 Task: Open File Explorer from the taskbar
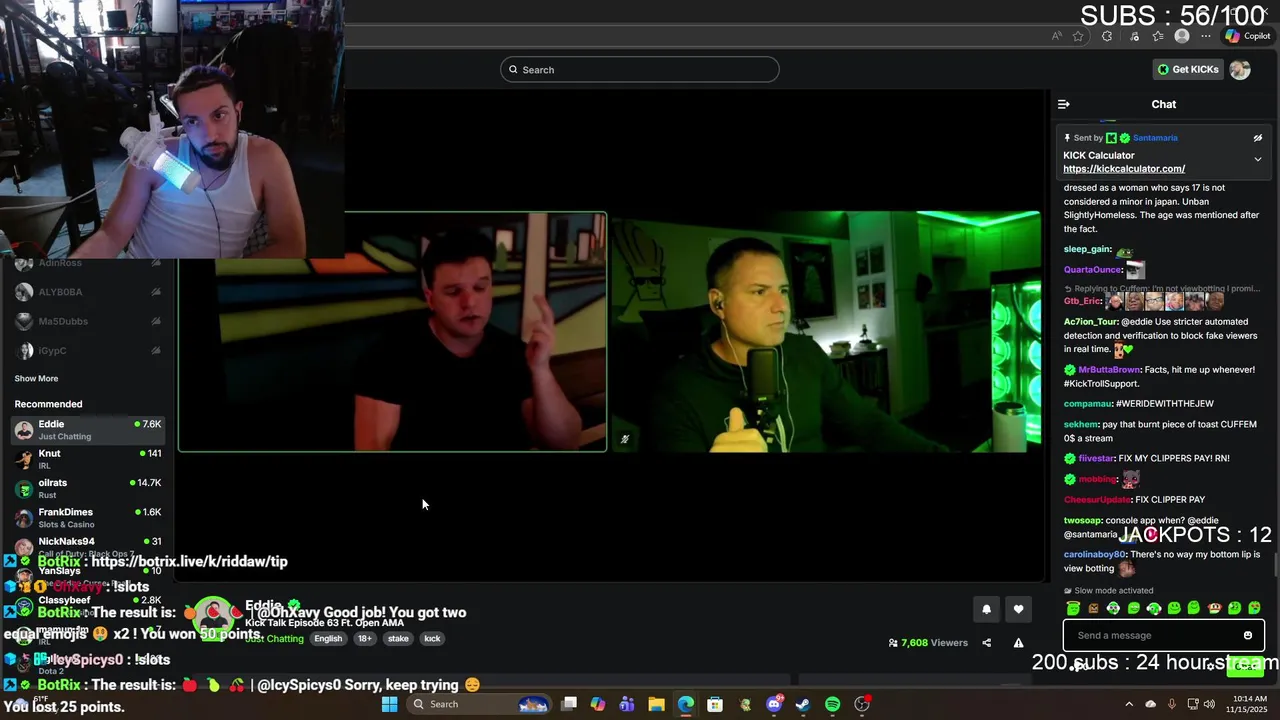(656, 704)
